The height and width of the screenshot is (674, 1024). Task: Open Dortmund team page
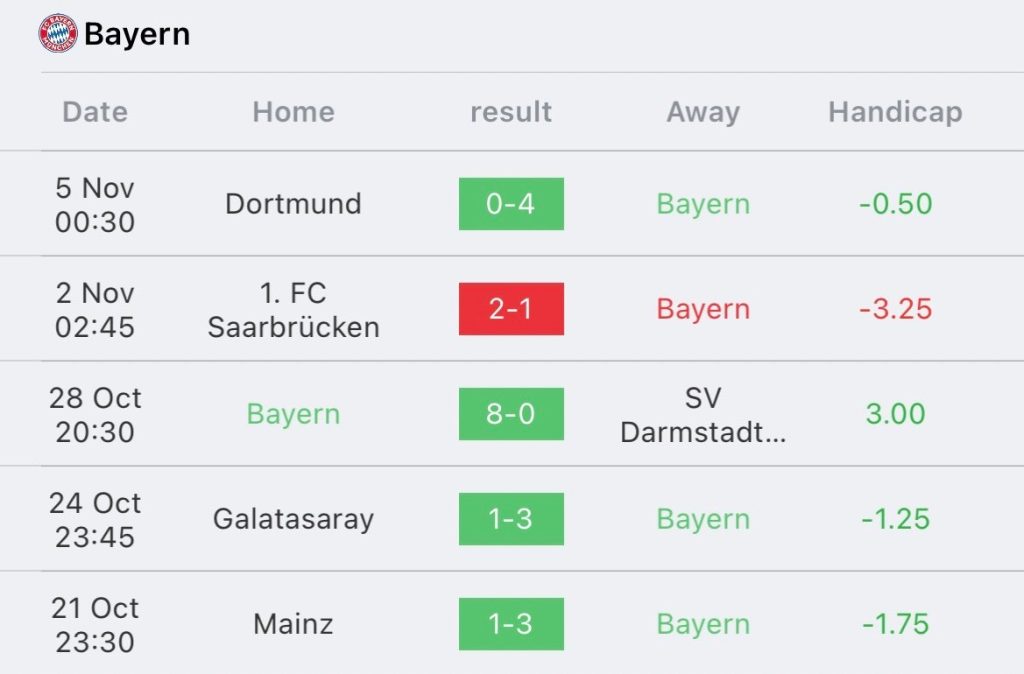pos(293,204)
